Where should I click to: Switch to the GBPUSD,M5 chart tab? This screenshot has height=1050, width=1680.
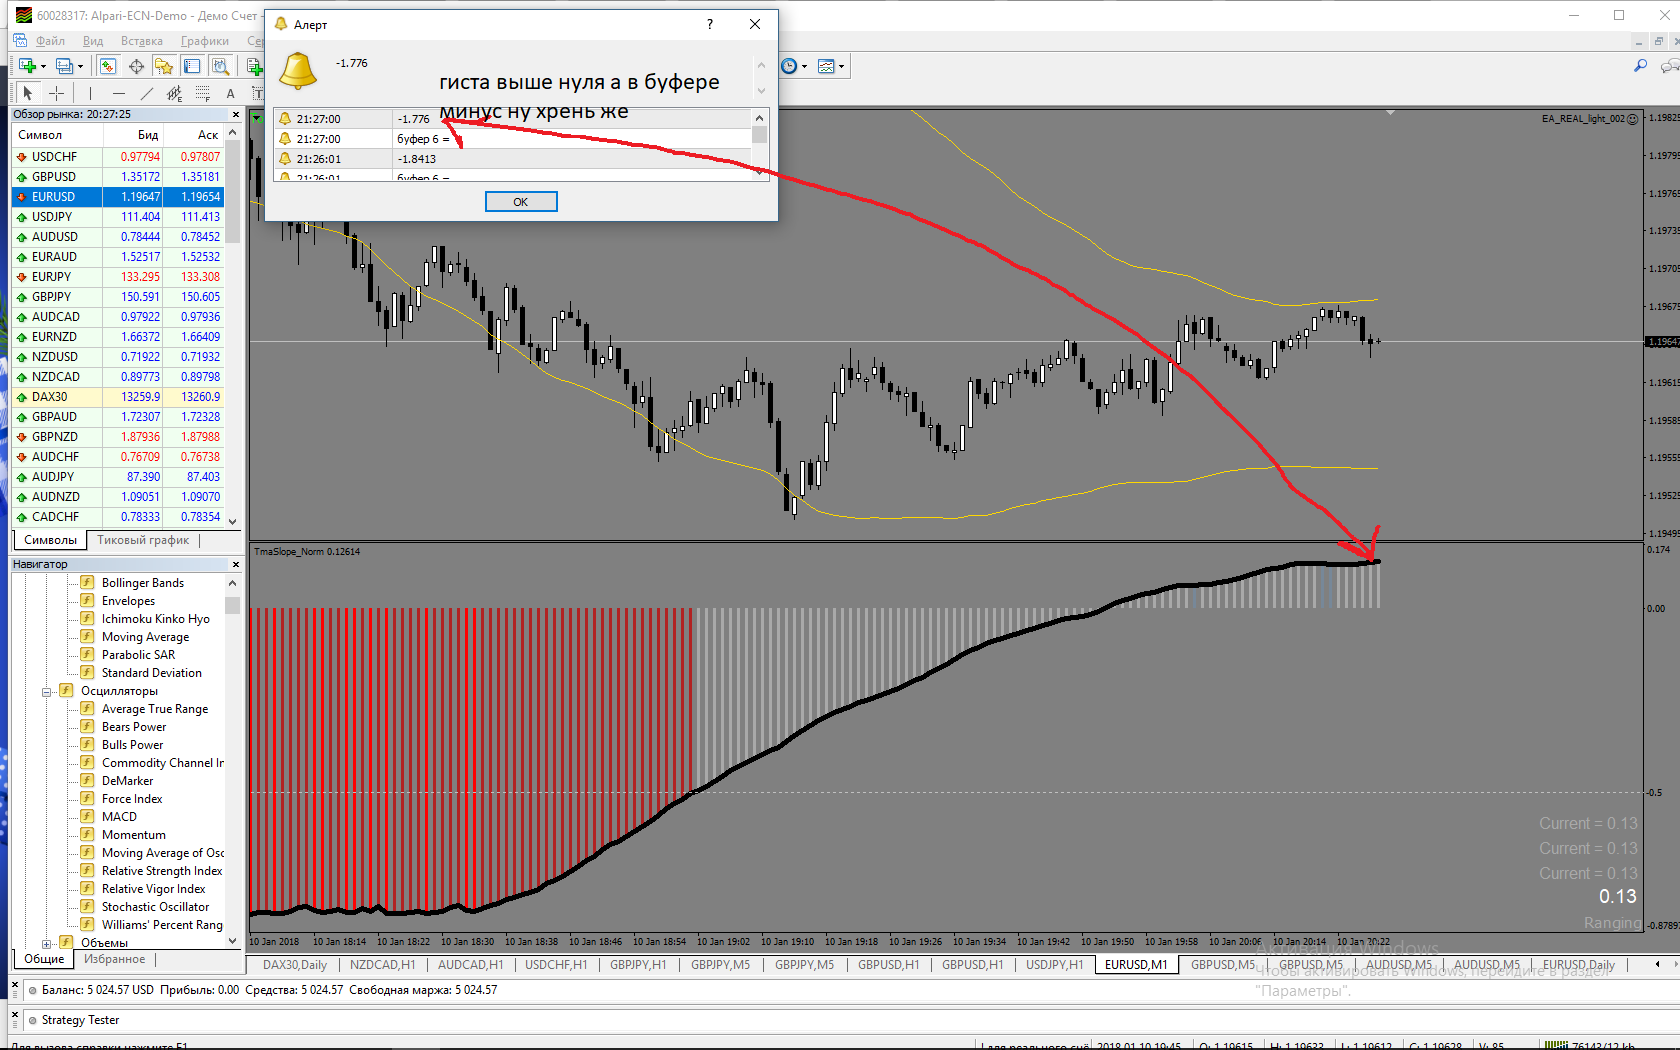coord(1222,965)
